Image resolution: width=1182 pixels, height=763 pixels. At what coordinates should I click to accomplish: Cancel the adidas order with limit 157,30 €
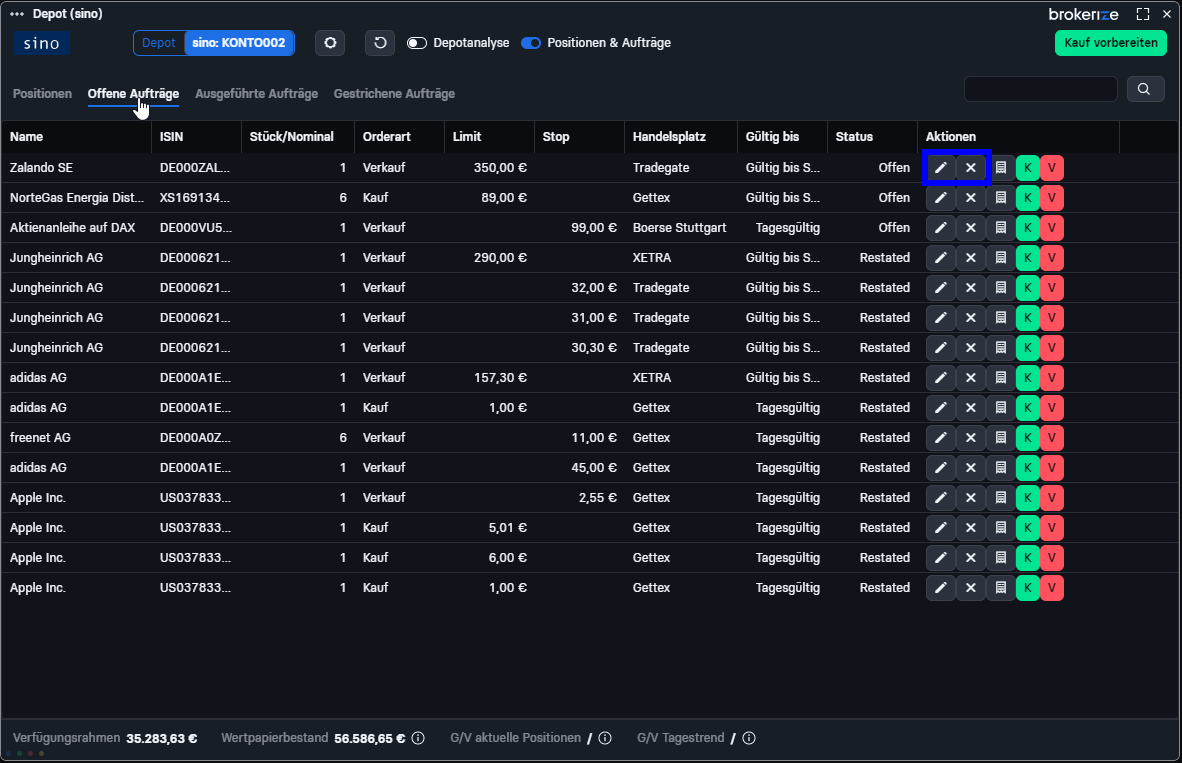pos(971,378)
